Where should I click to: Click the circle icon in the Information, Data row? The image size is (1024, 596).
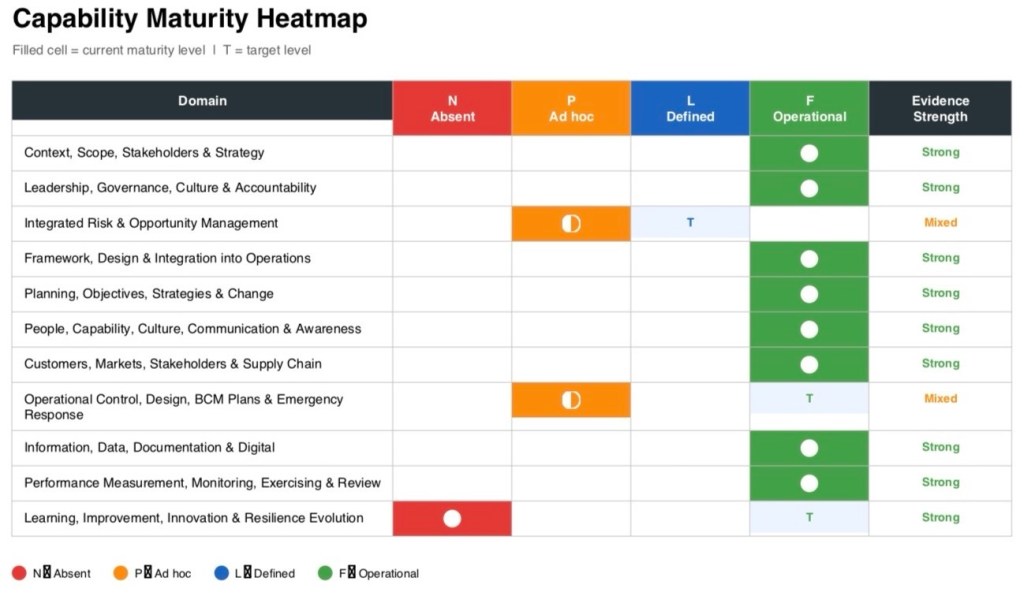click(x=809, y=448)
